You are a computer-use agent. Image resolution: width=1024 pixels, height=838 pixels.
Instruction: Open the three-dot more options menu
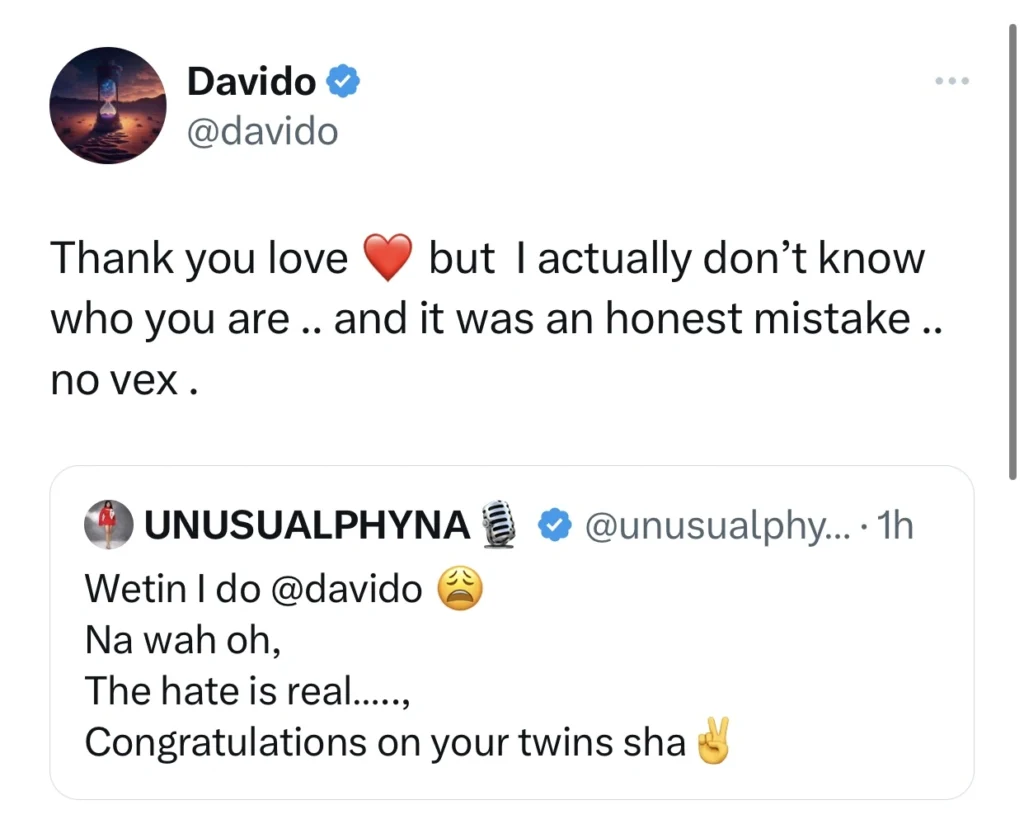point(952,81)
